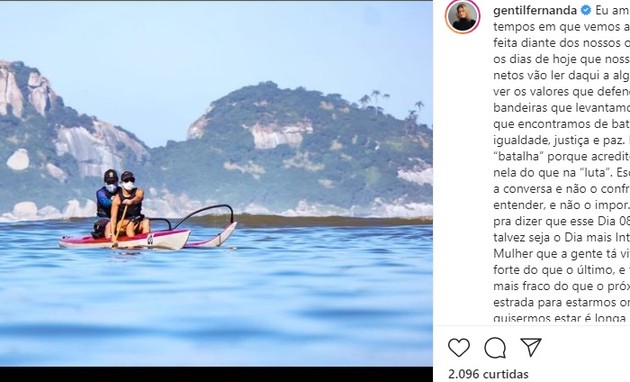Open comments with the speech bubble icon

coord(495,347)
